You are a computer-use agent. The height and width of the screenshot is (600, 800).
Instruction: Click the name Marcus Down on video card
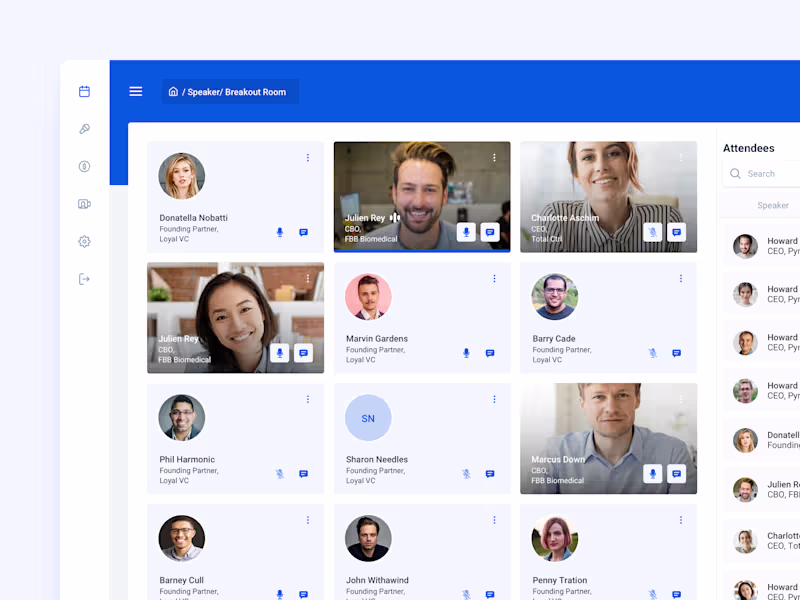[558, 459]
